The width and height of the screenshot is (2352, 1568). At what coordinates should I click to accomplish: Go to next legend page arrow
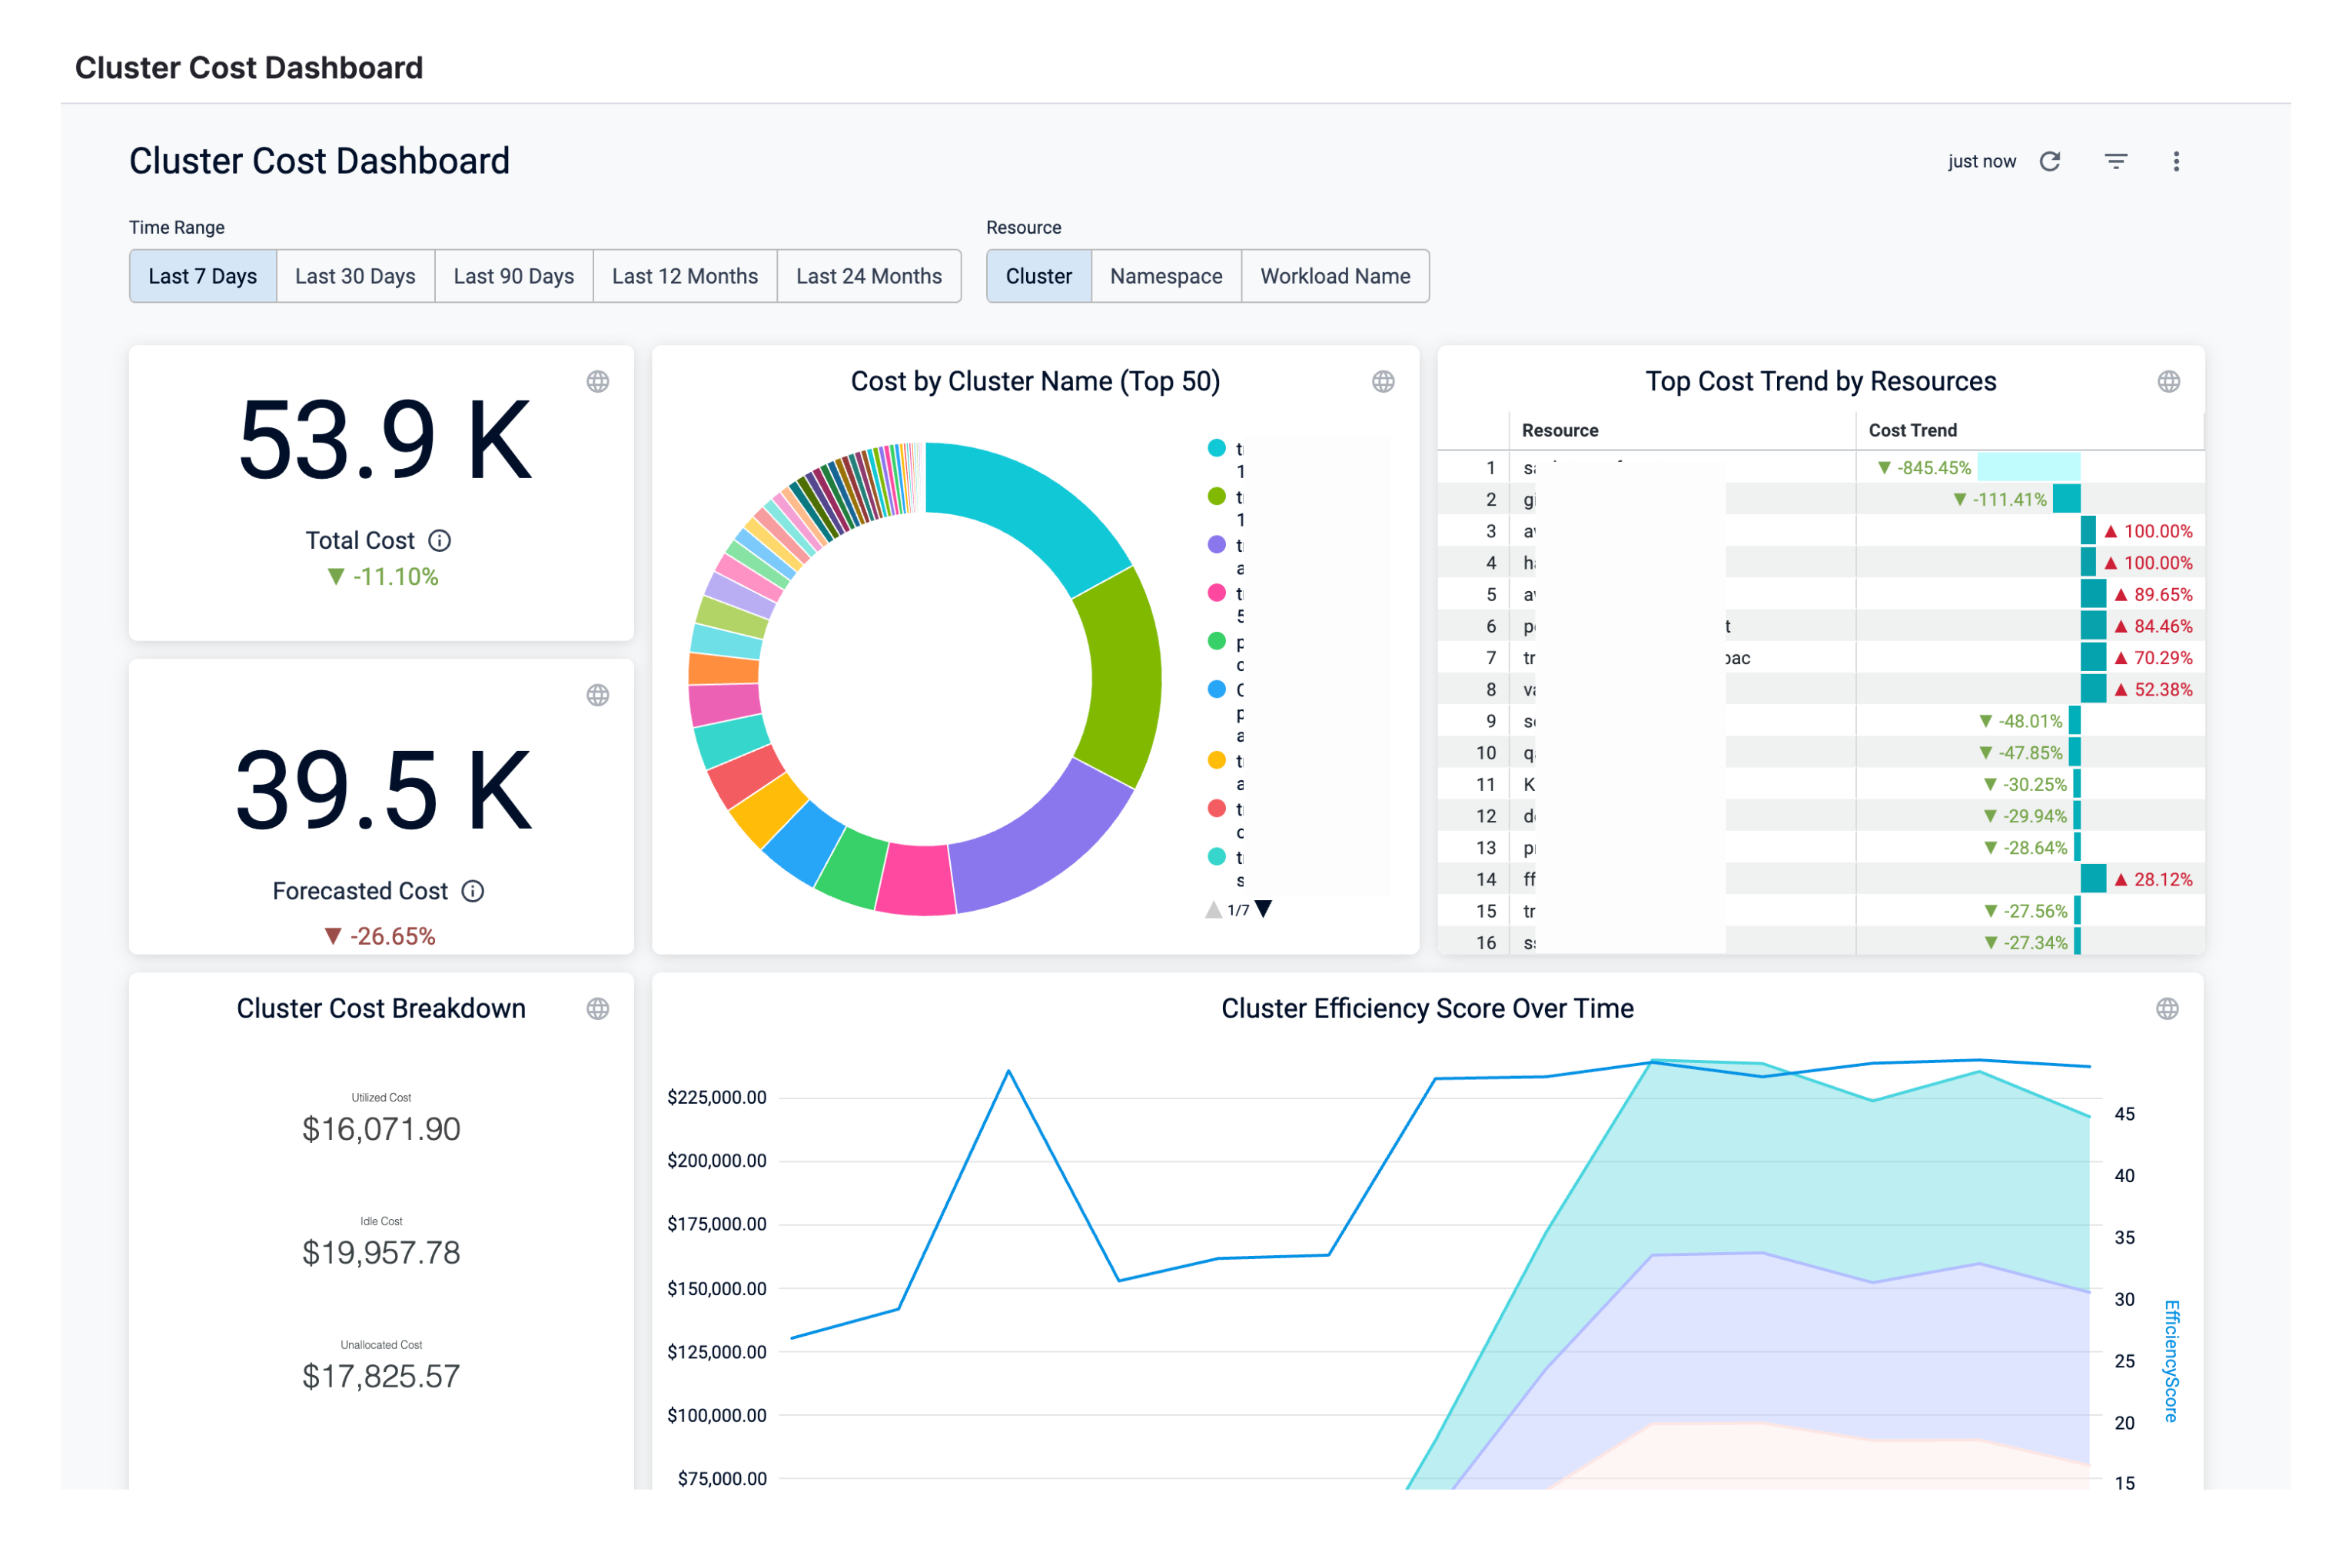[1264, 909]
